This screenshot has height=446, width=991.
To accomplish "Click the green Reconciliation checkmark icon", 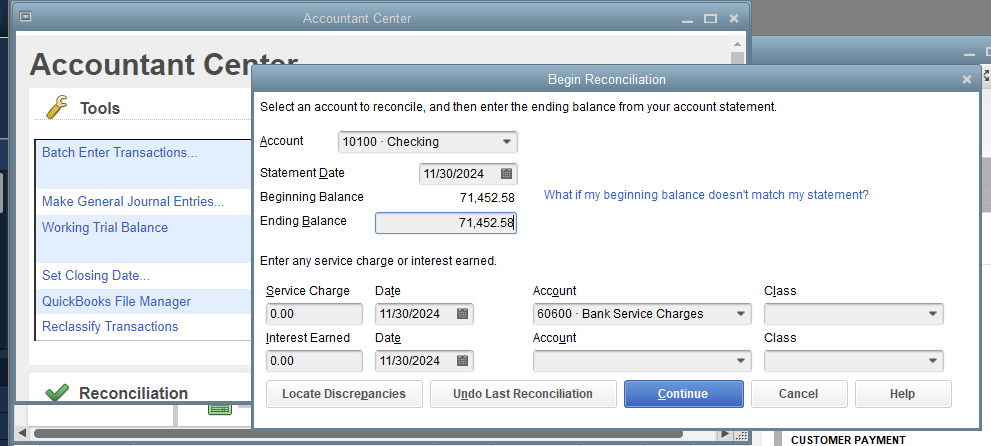I will (57, 393).
